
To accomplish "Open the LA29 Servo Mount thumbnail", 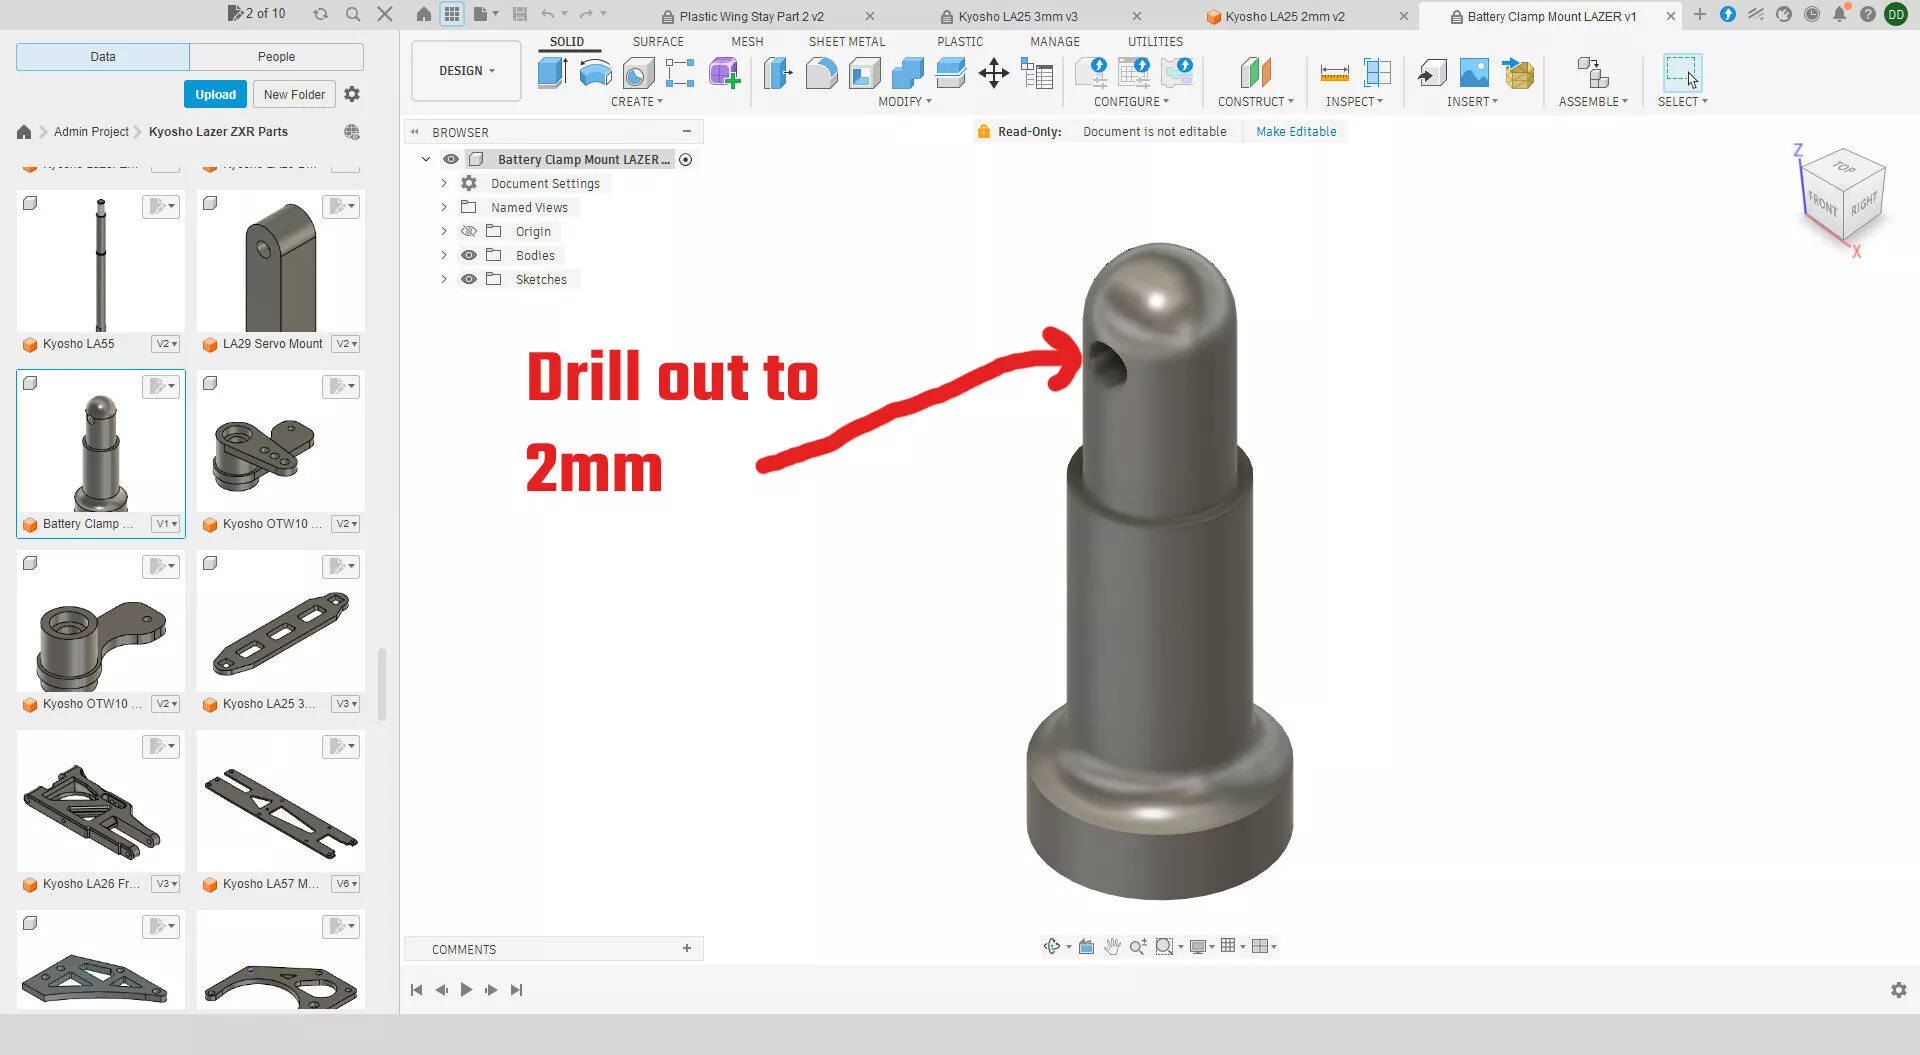I will [281, 262].
